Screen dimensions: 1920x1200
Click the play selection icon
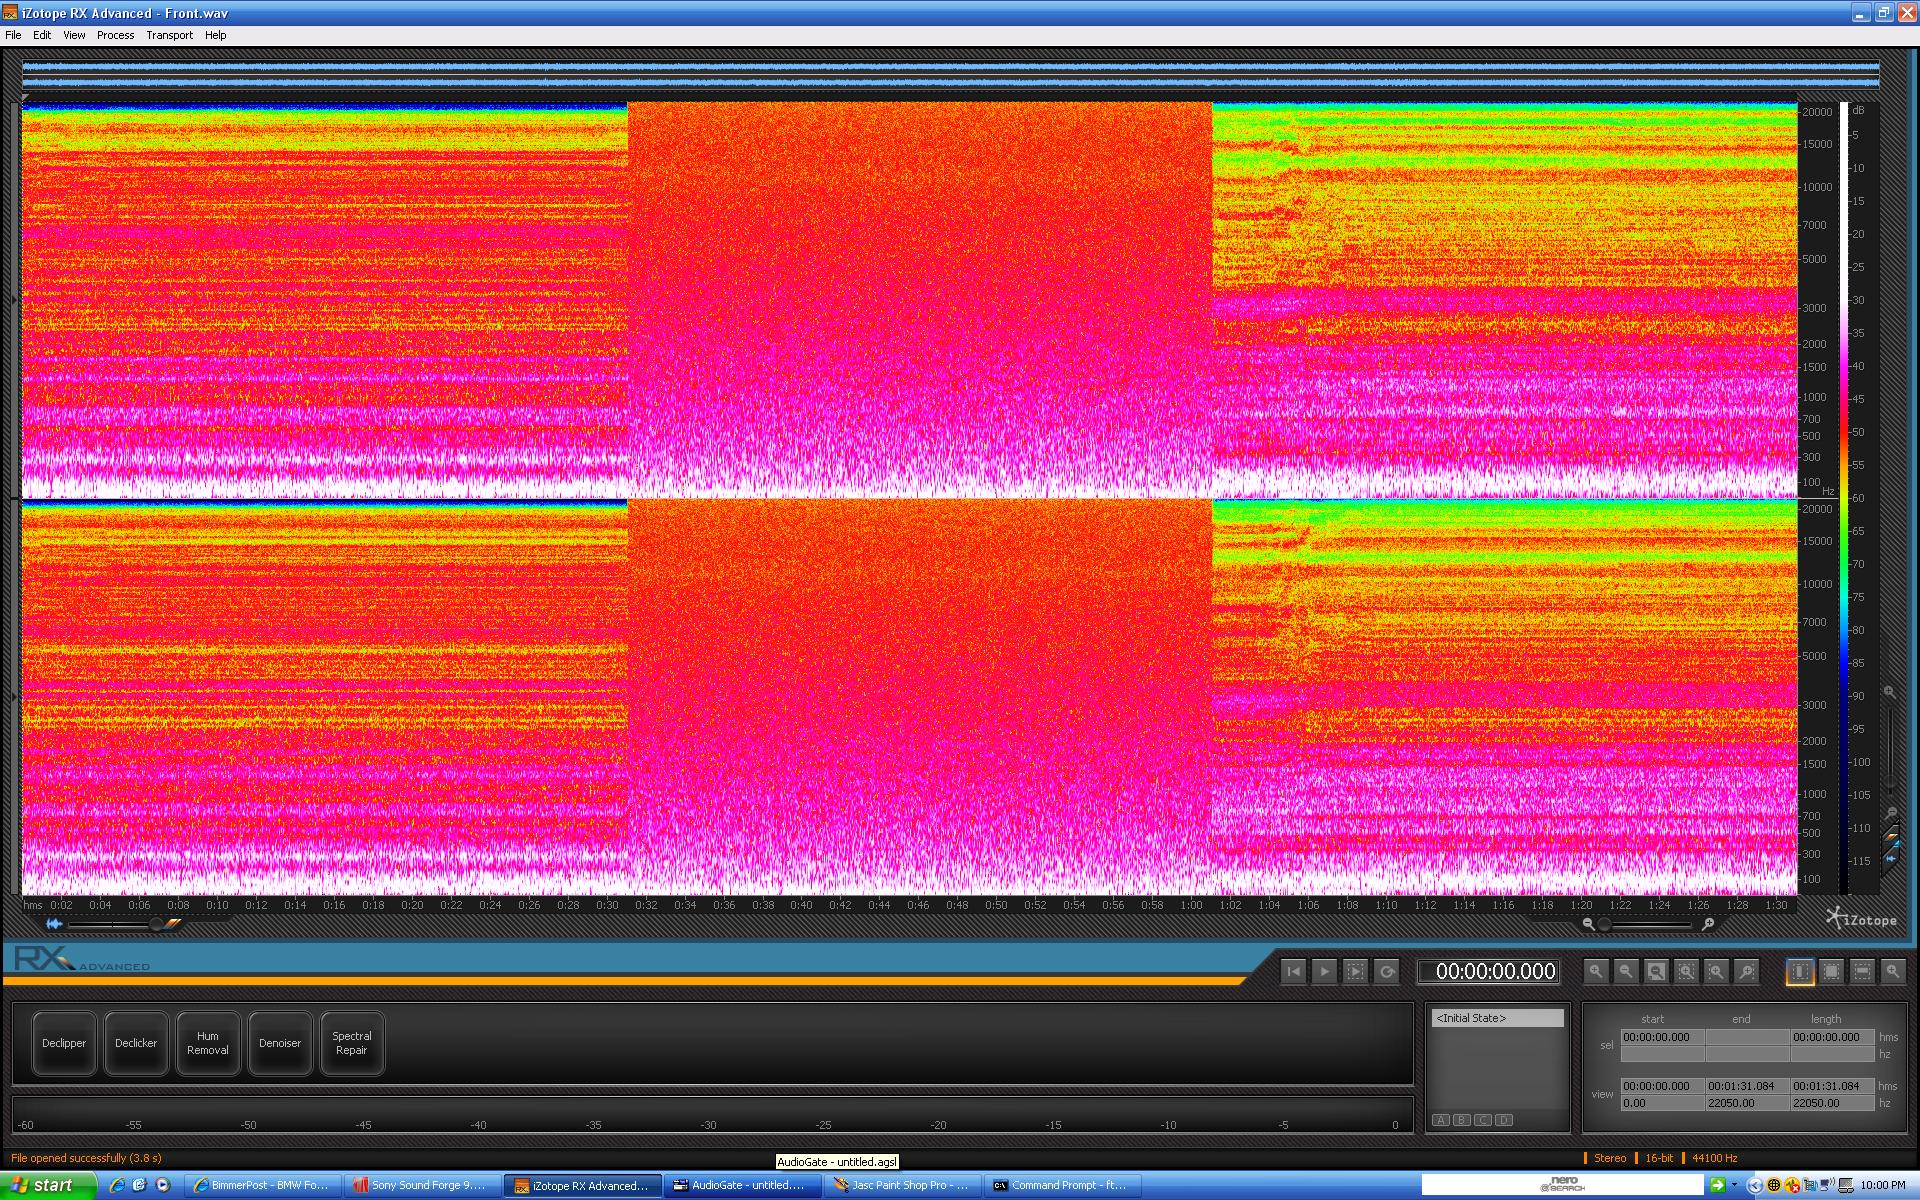click(x=1355, y=971)
